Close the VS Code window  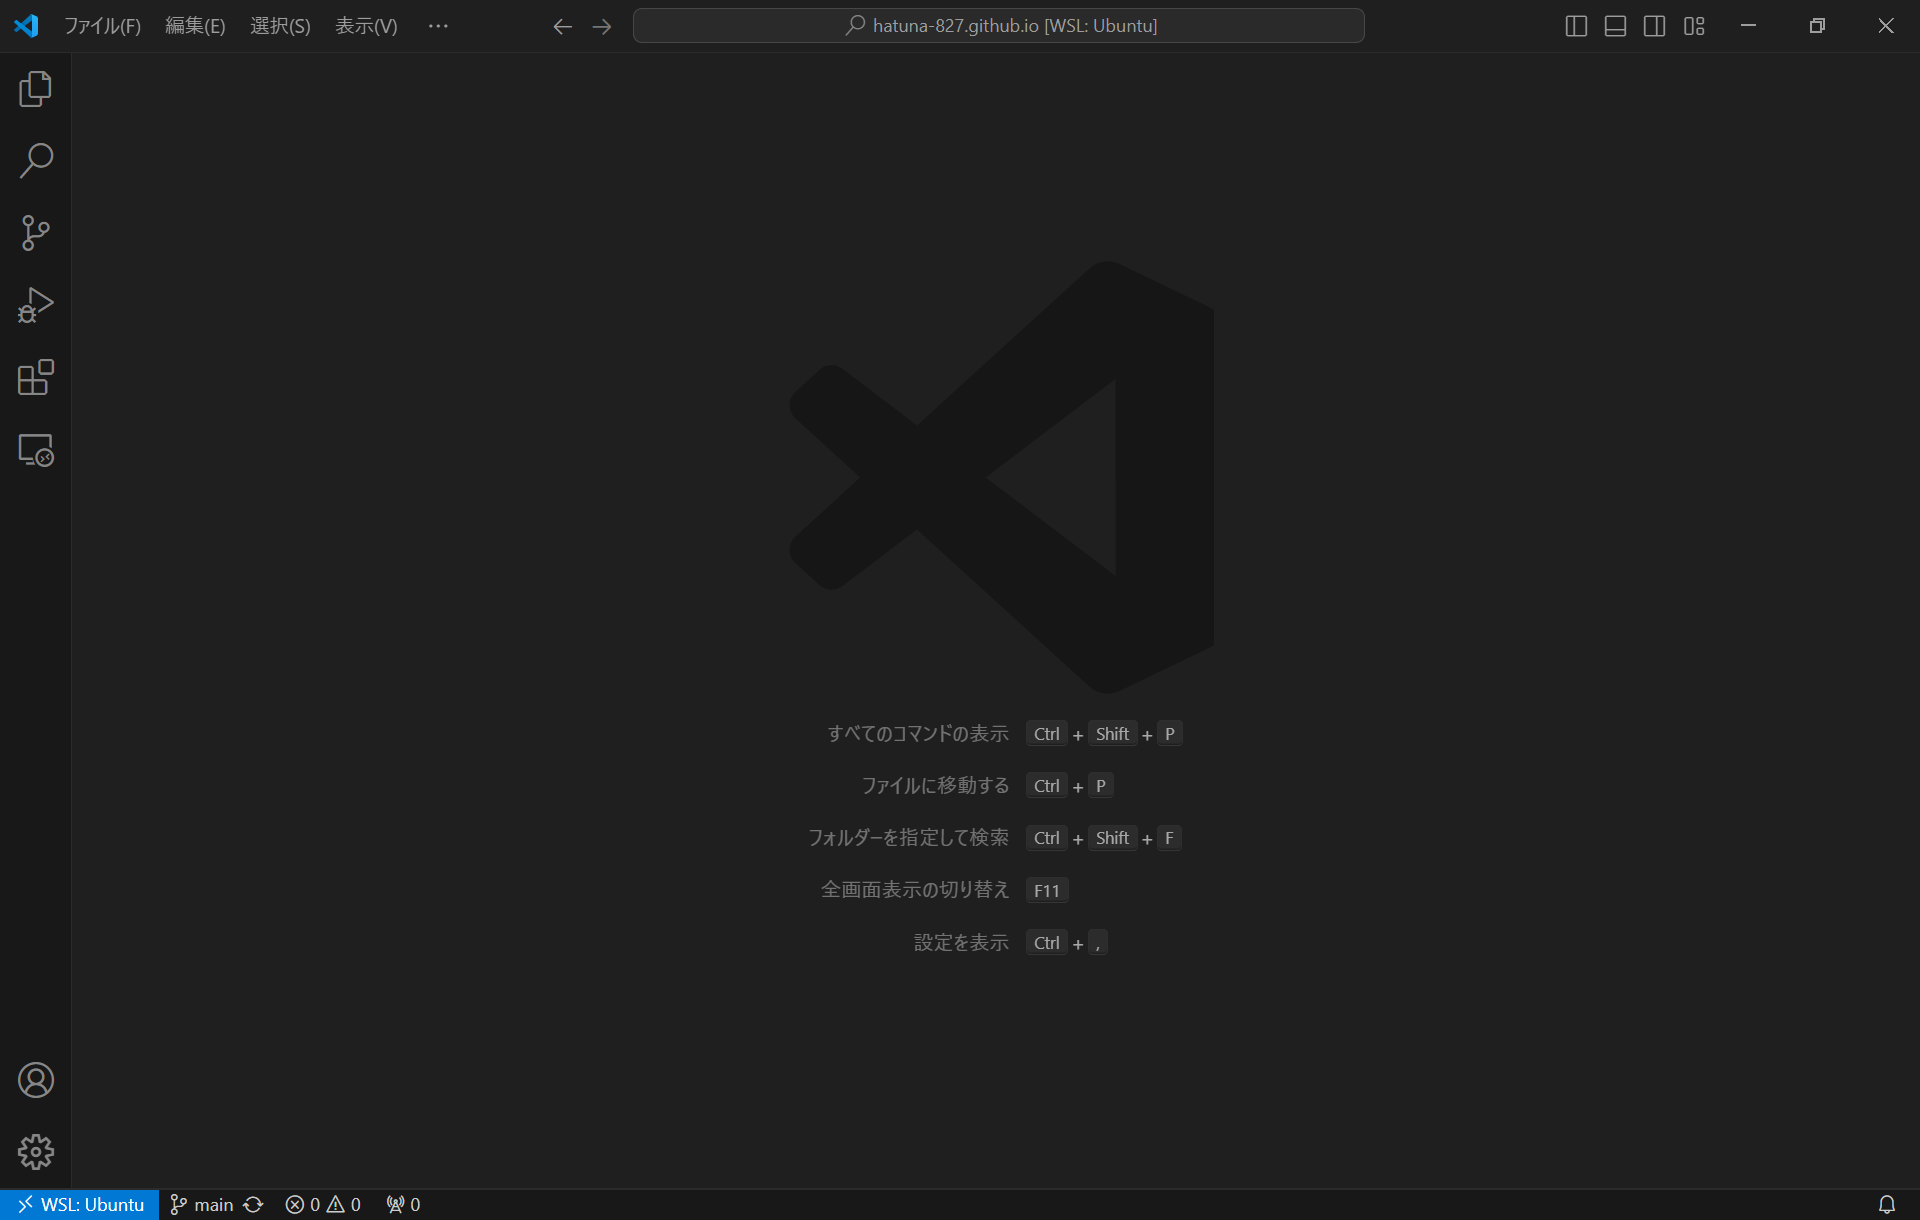coord(1886,26)
